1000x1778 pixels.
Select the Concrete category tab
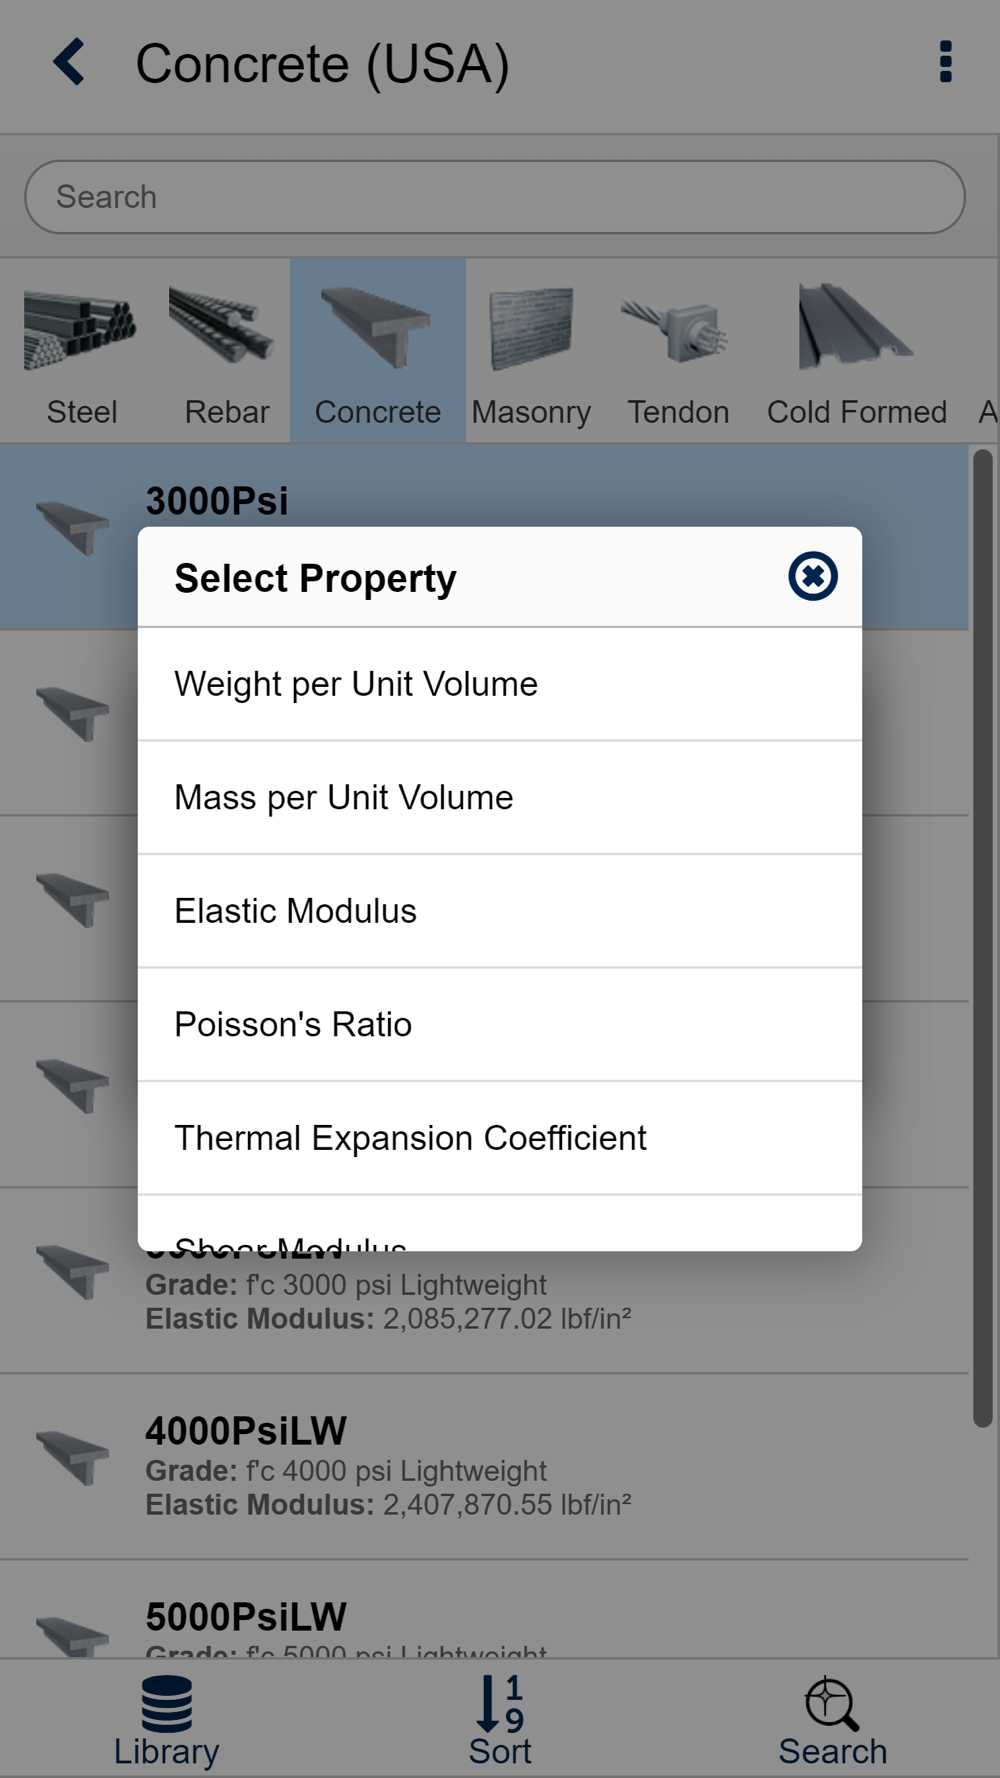point(378,351)
